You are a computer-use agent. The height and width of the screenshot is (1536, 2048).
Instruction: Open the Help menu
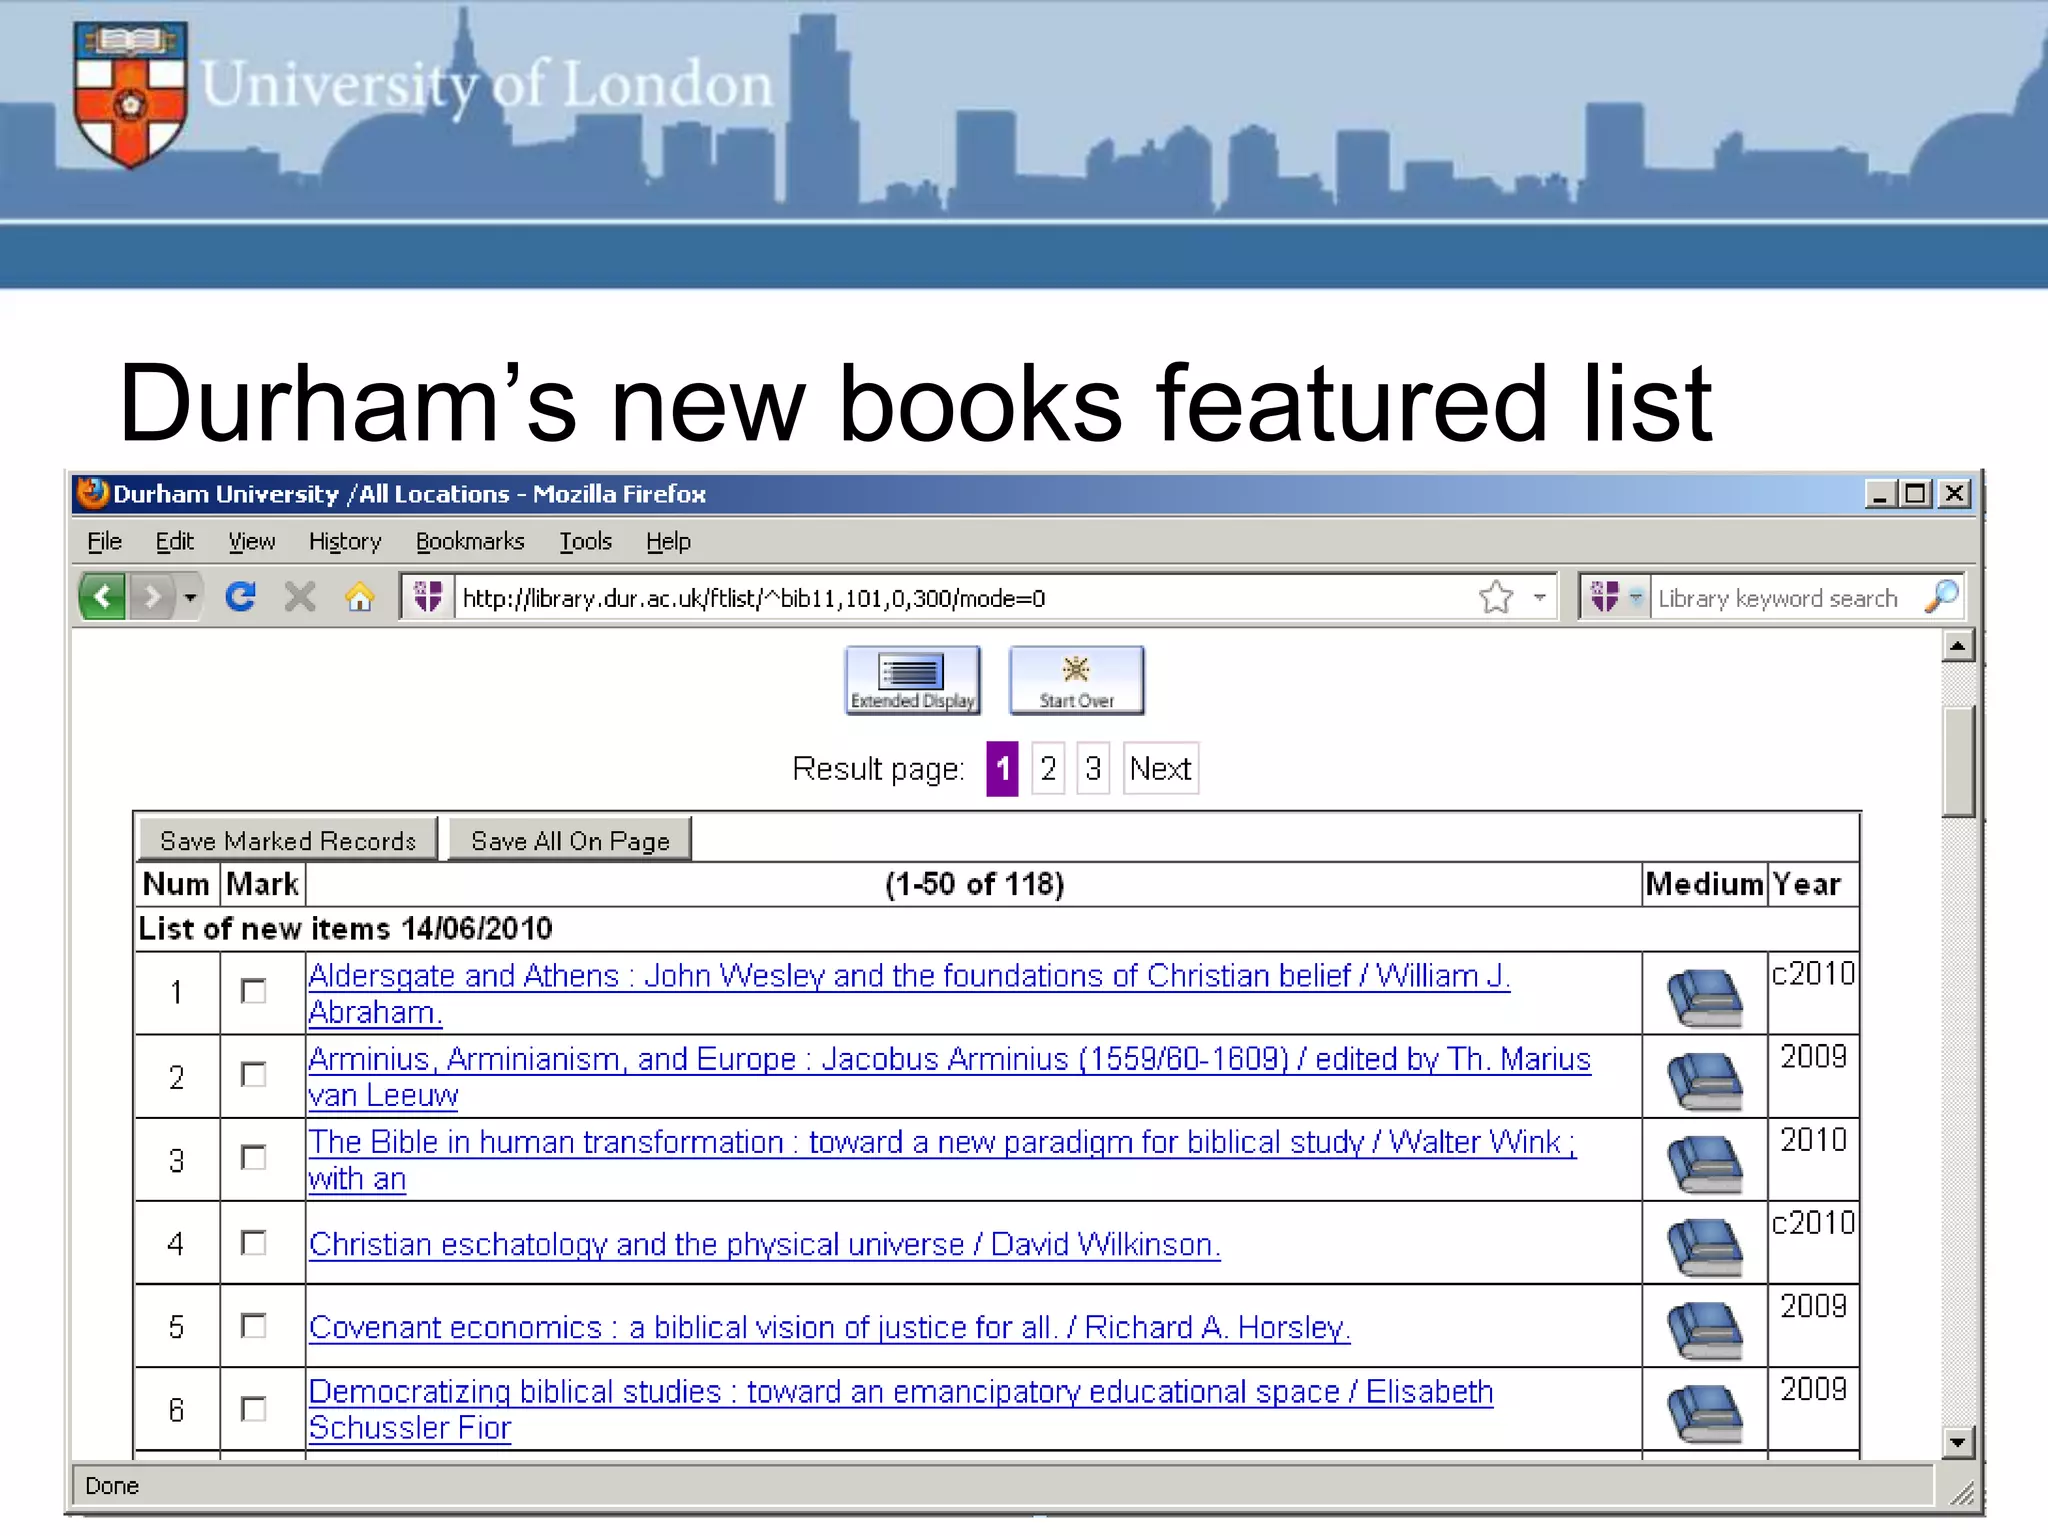tap(668, 541)
